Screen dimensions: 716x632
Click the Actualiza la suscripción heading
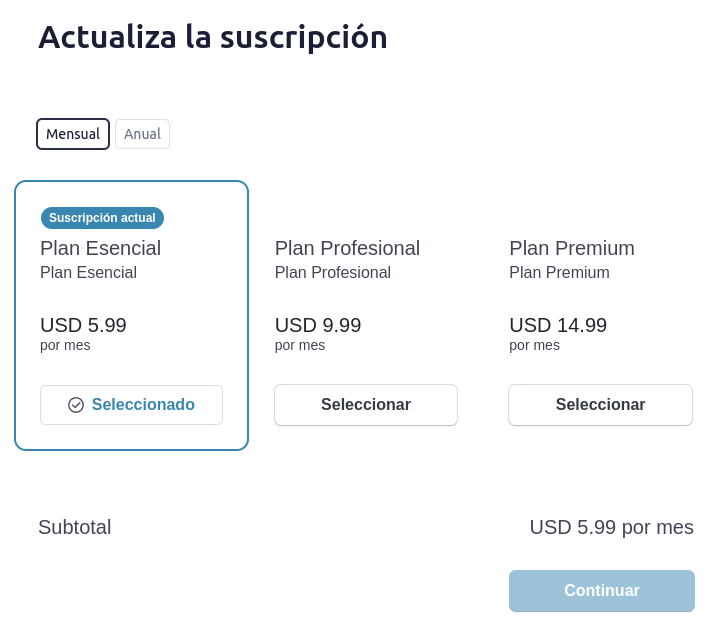213,37
